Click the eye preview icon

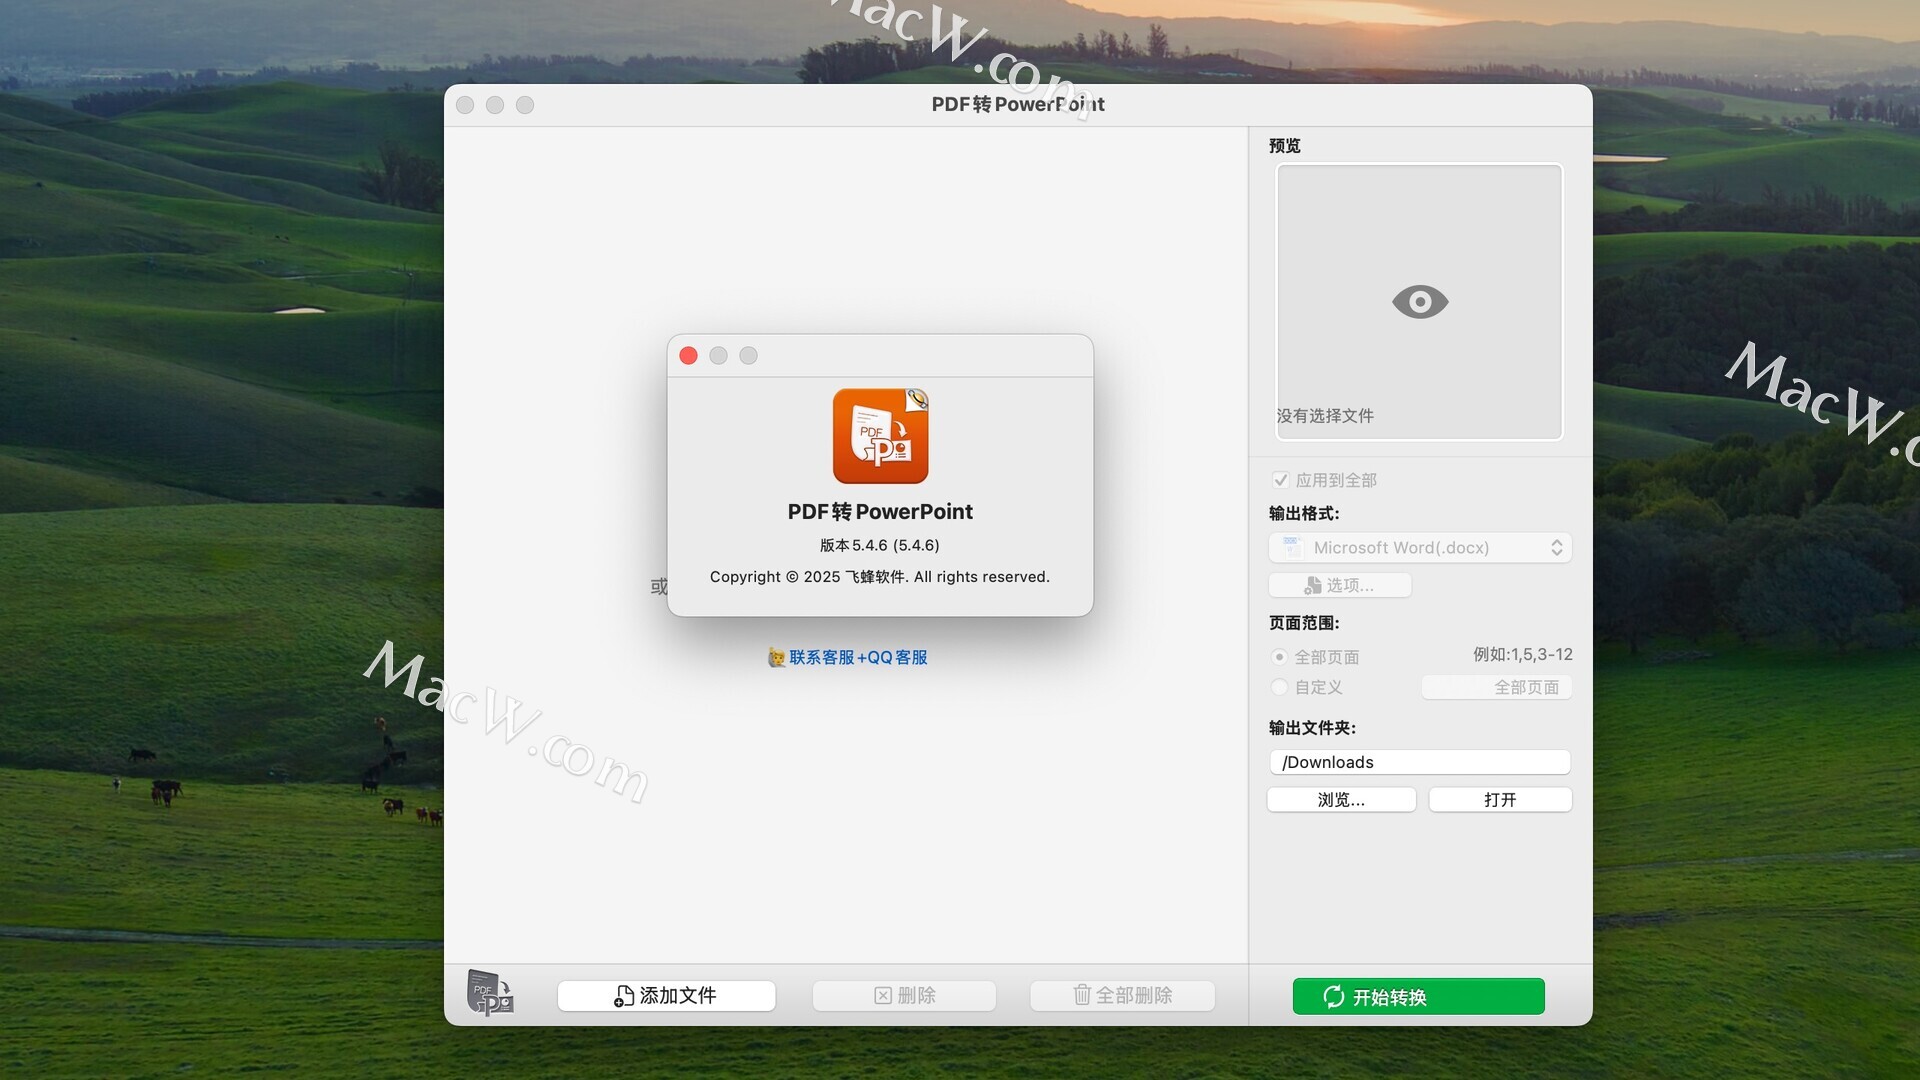pos(1419,301)
